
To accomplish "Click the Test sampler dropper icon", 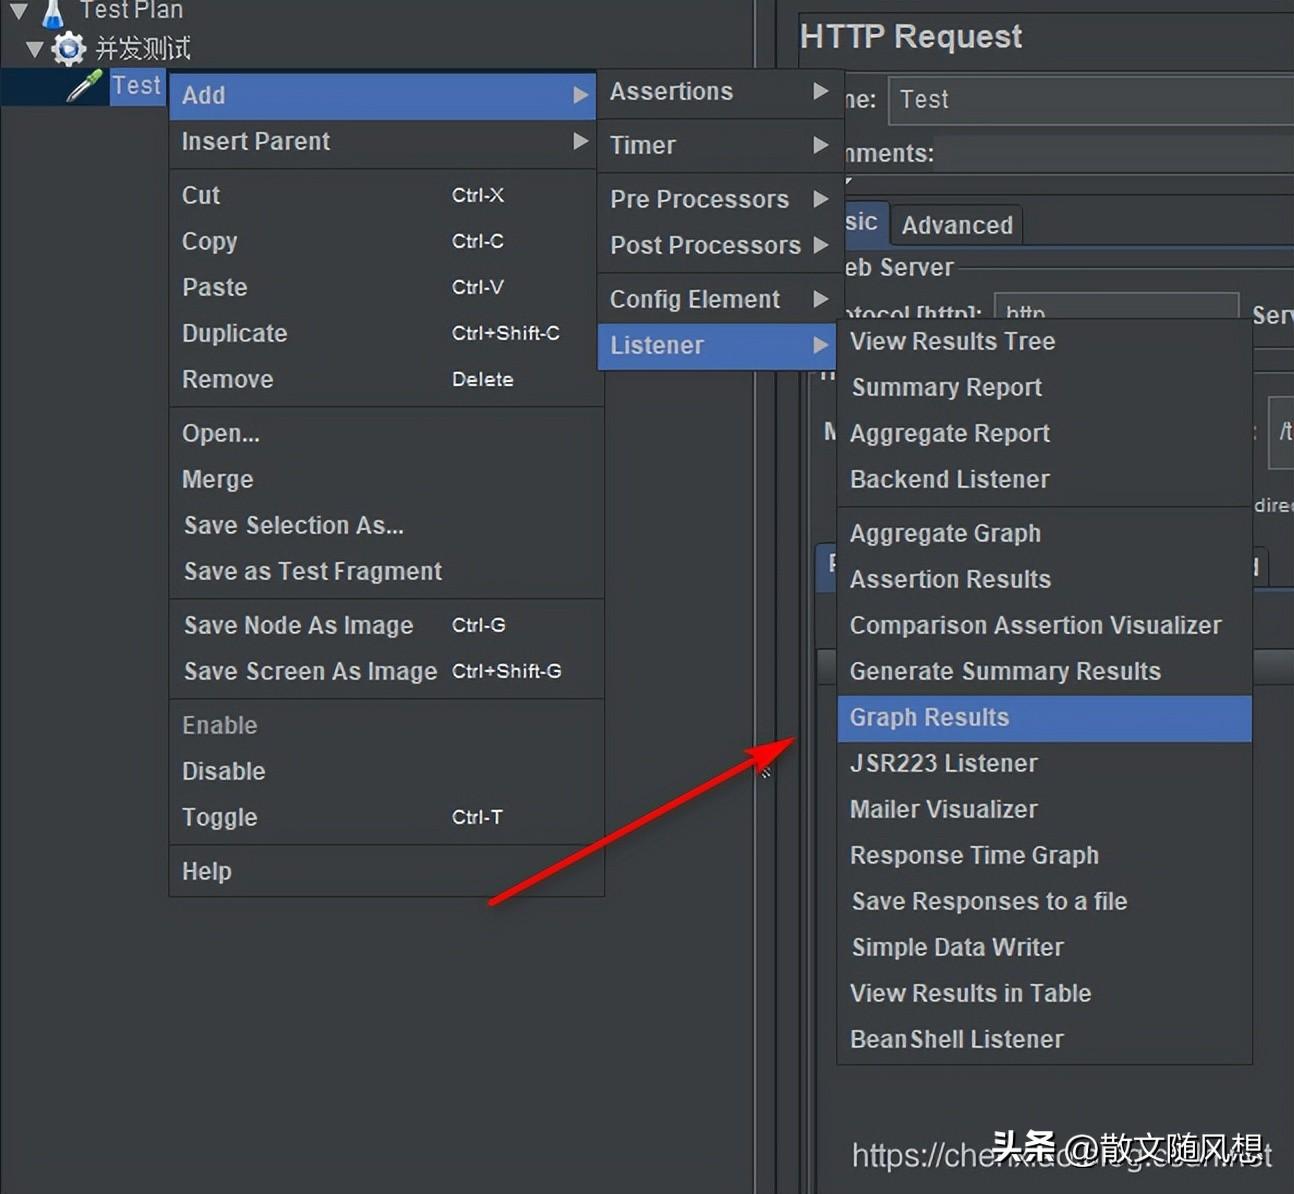I will (x=85, y=86).
